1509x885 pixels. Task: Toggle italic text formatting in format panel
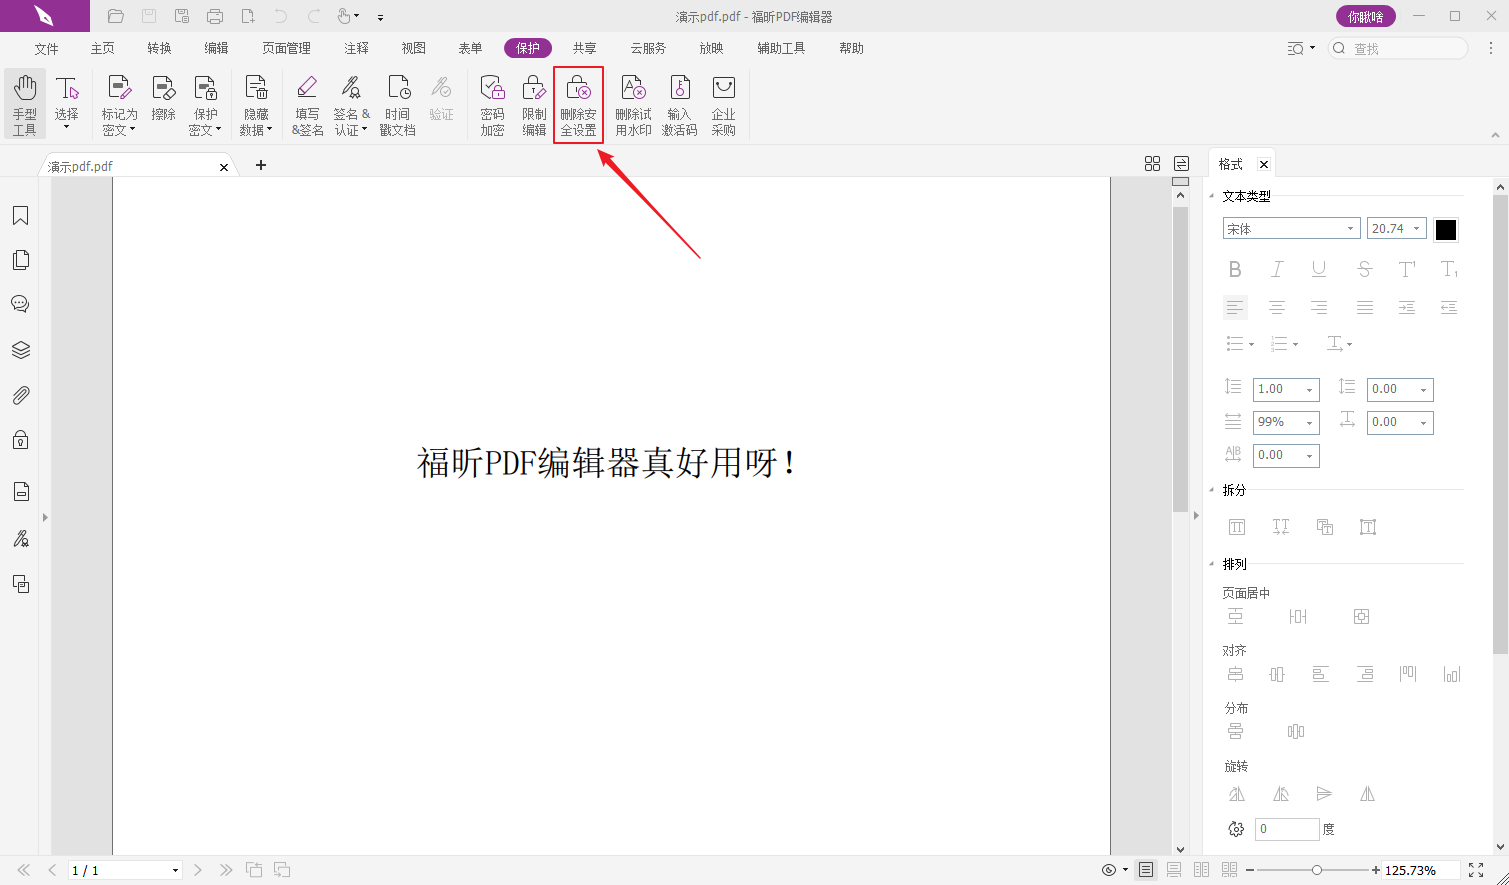[x=1277, y=269]
